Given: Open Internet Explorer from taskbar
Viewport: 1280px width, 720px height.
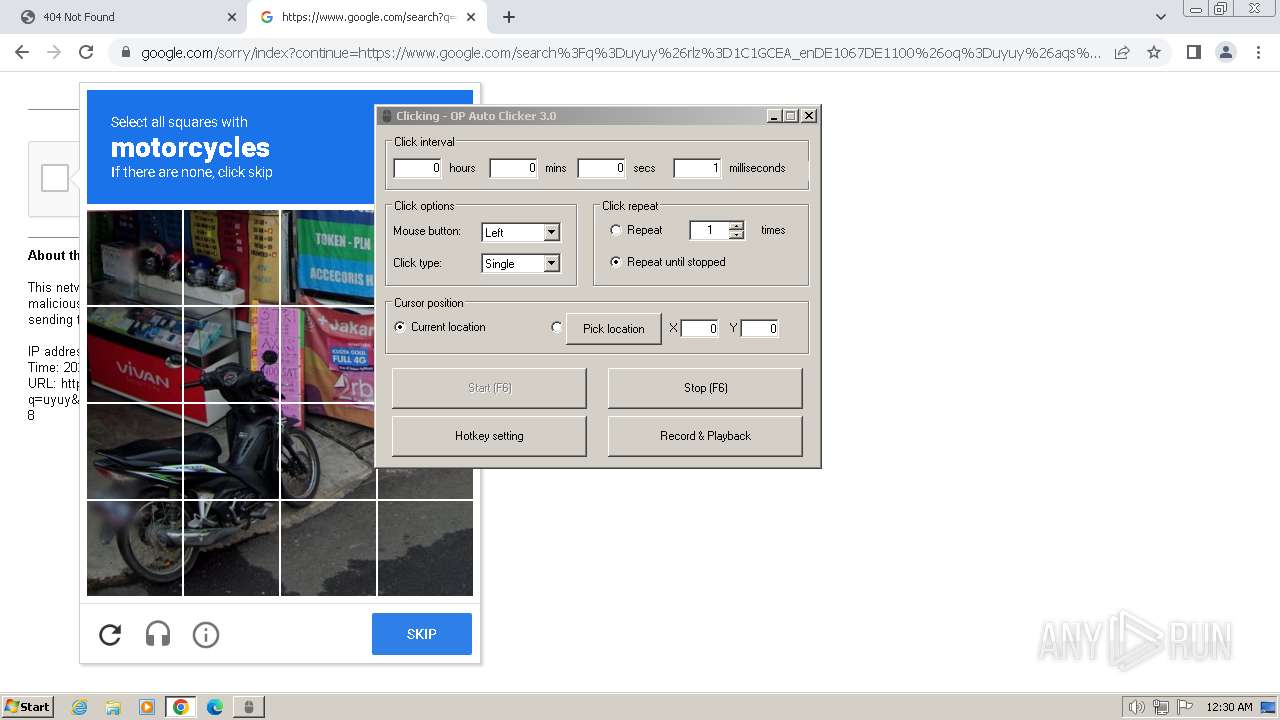Looking at the screenshot, I should (79, 707).
